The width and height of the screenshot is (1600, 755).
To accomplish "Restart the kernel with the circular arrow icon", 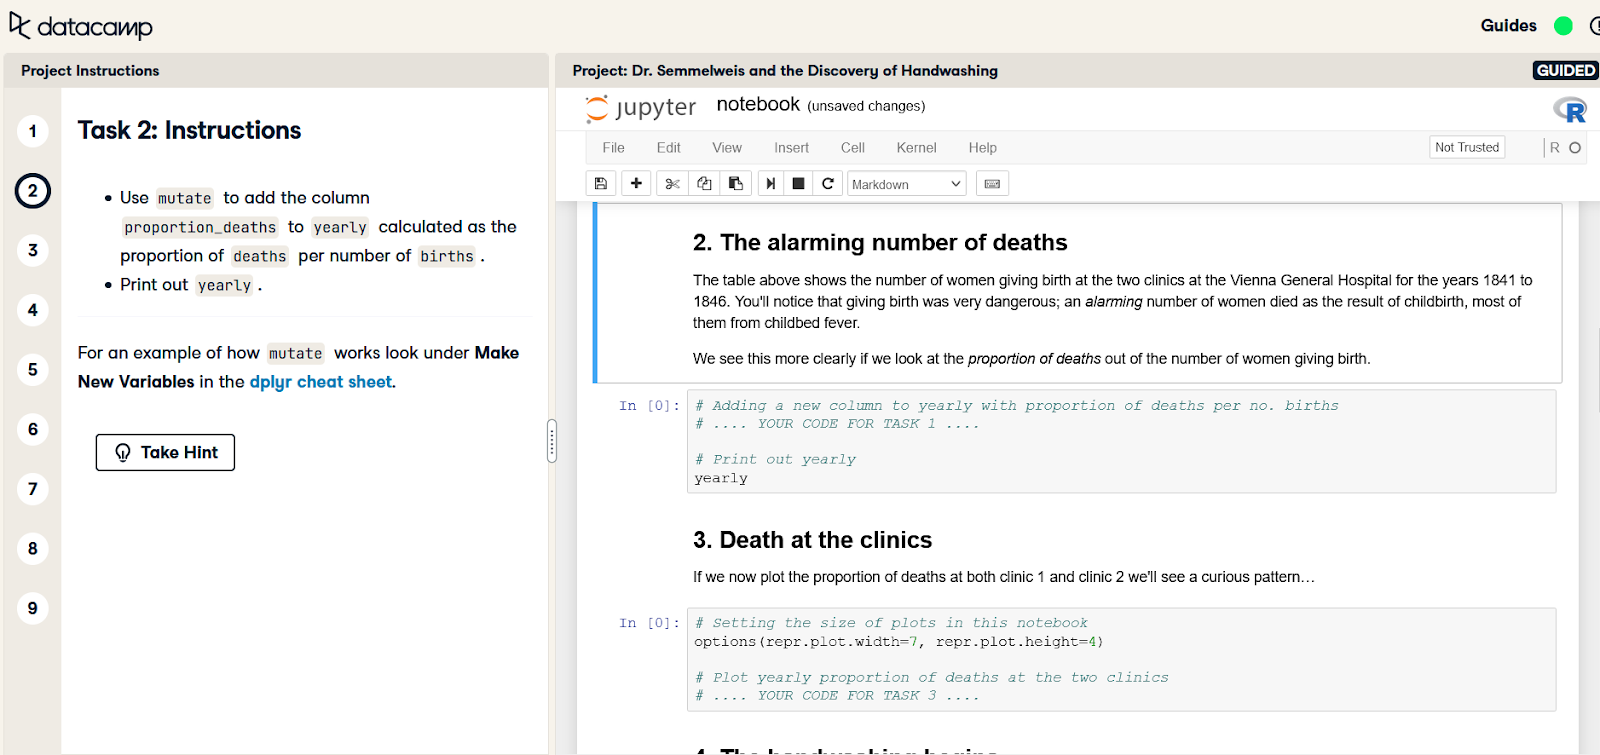I will pos(827,184).
